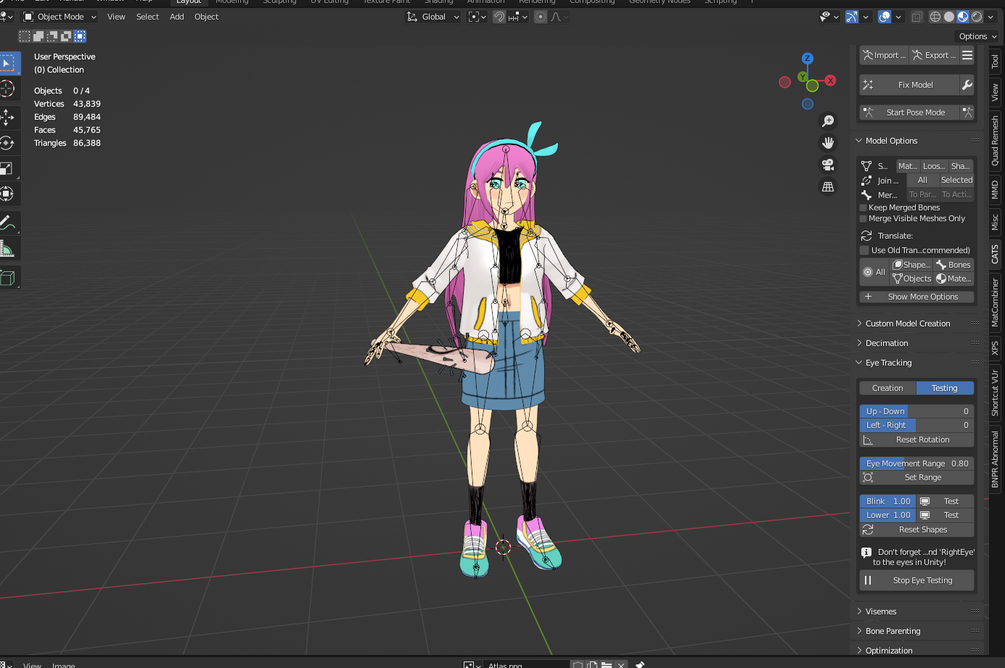The image size is (1005, 668).
Task: Adjust the Eye Movement Range slider
Action: tap(917, 463)
